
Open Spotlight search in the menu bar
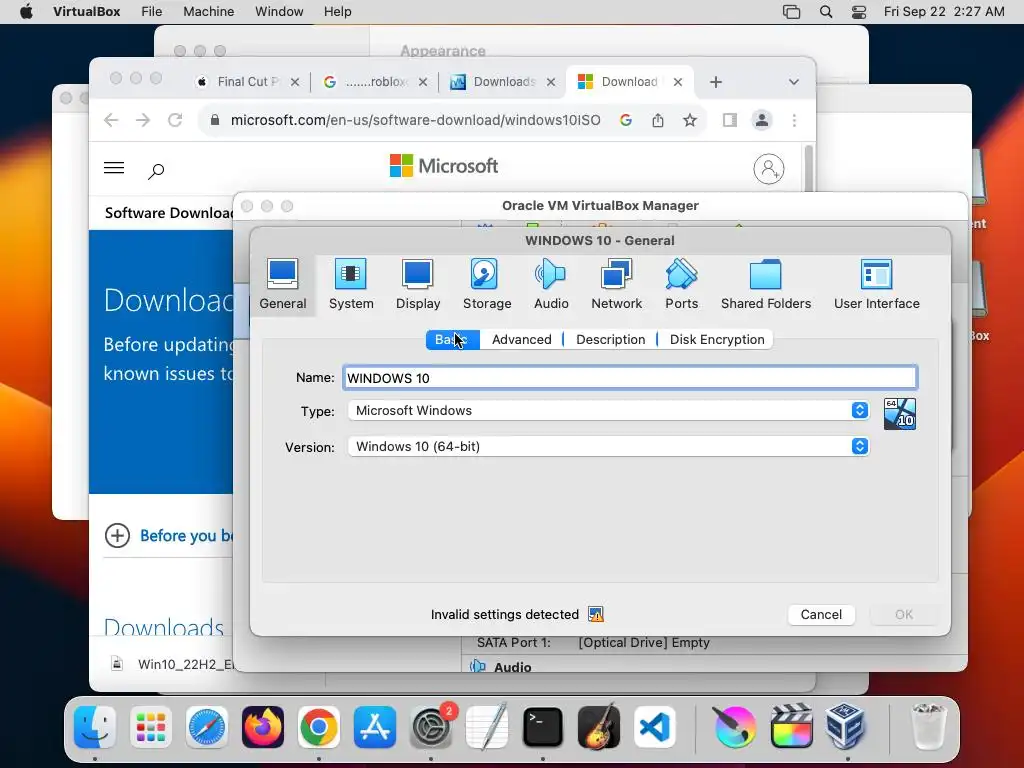click(825, 12)
